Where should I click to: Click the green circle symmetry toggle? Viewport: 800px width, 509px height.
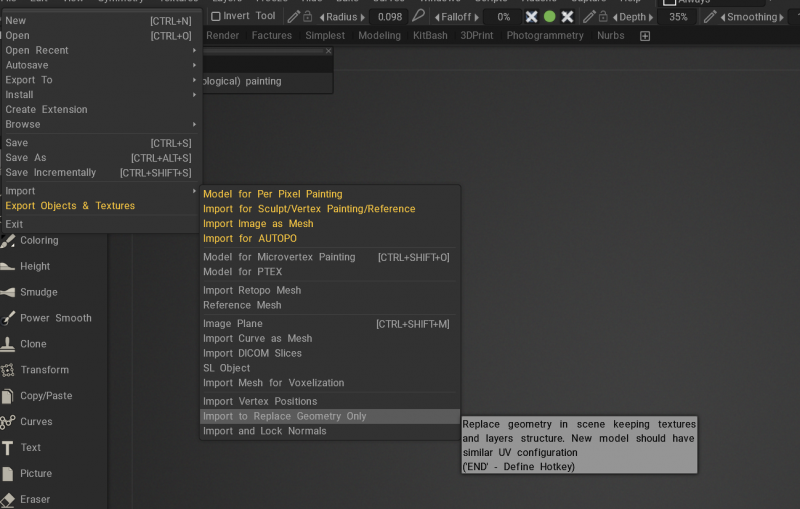549,17
